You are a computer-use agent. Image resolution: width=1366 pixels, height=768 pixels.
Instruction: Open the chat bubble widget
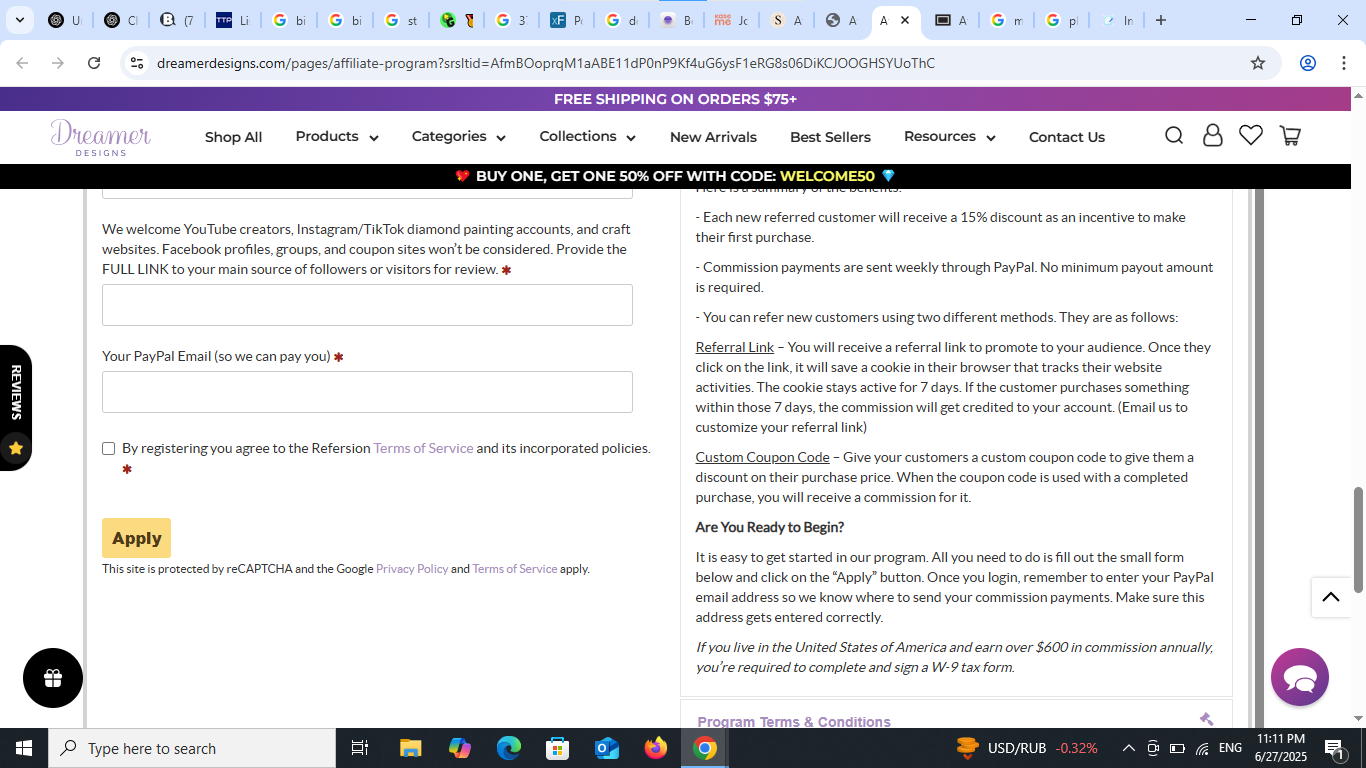(1300, 677)
